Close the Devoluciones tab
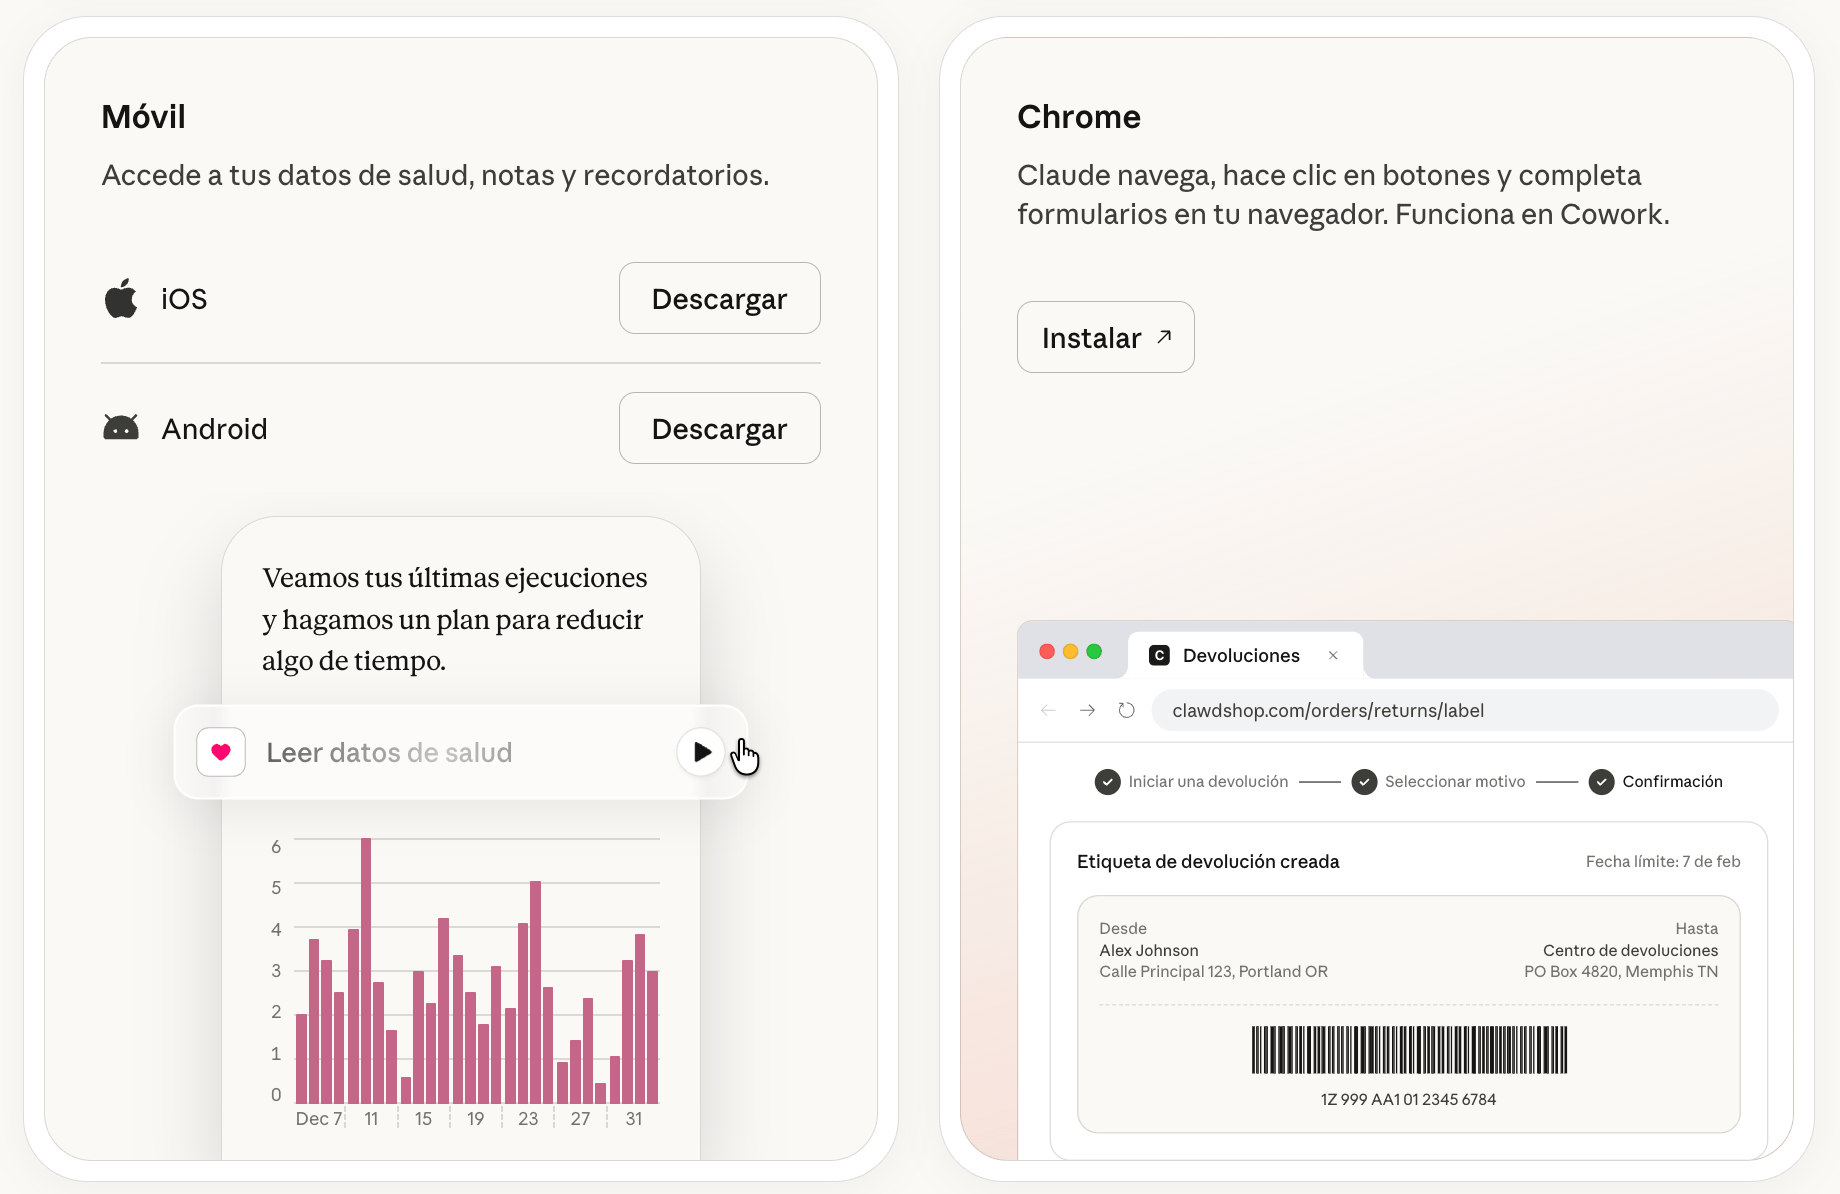1840x1194 pixels. (1333, 655)
